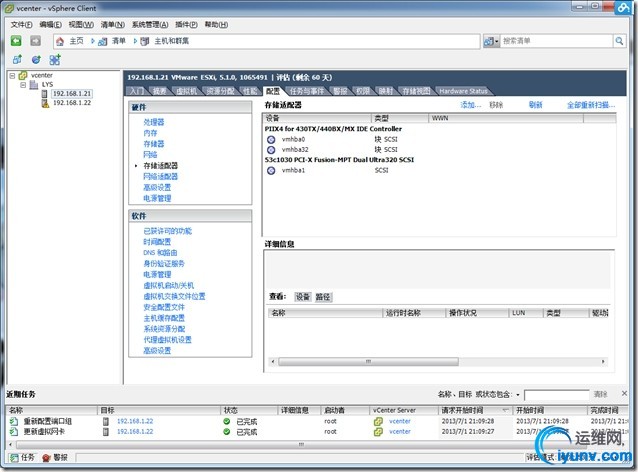The image size is (638, 472).
Task: Click the details table horizontal scrollbar
Action: pos(368,361)
